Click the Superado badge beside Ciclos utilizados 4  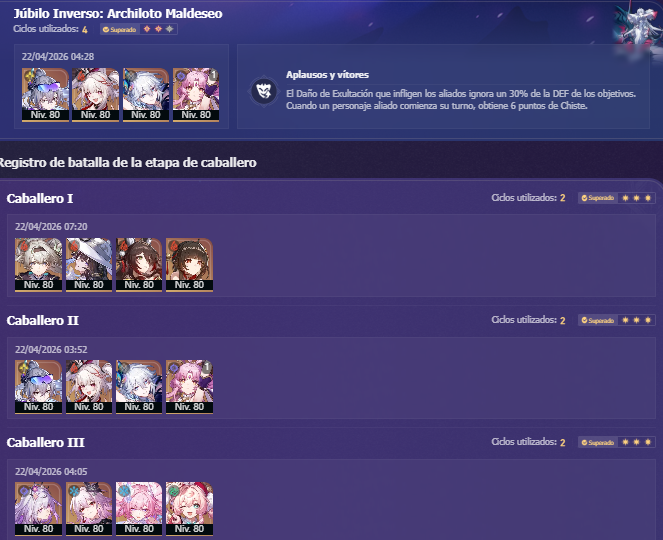tap(120, 30)
